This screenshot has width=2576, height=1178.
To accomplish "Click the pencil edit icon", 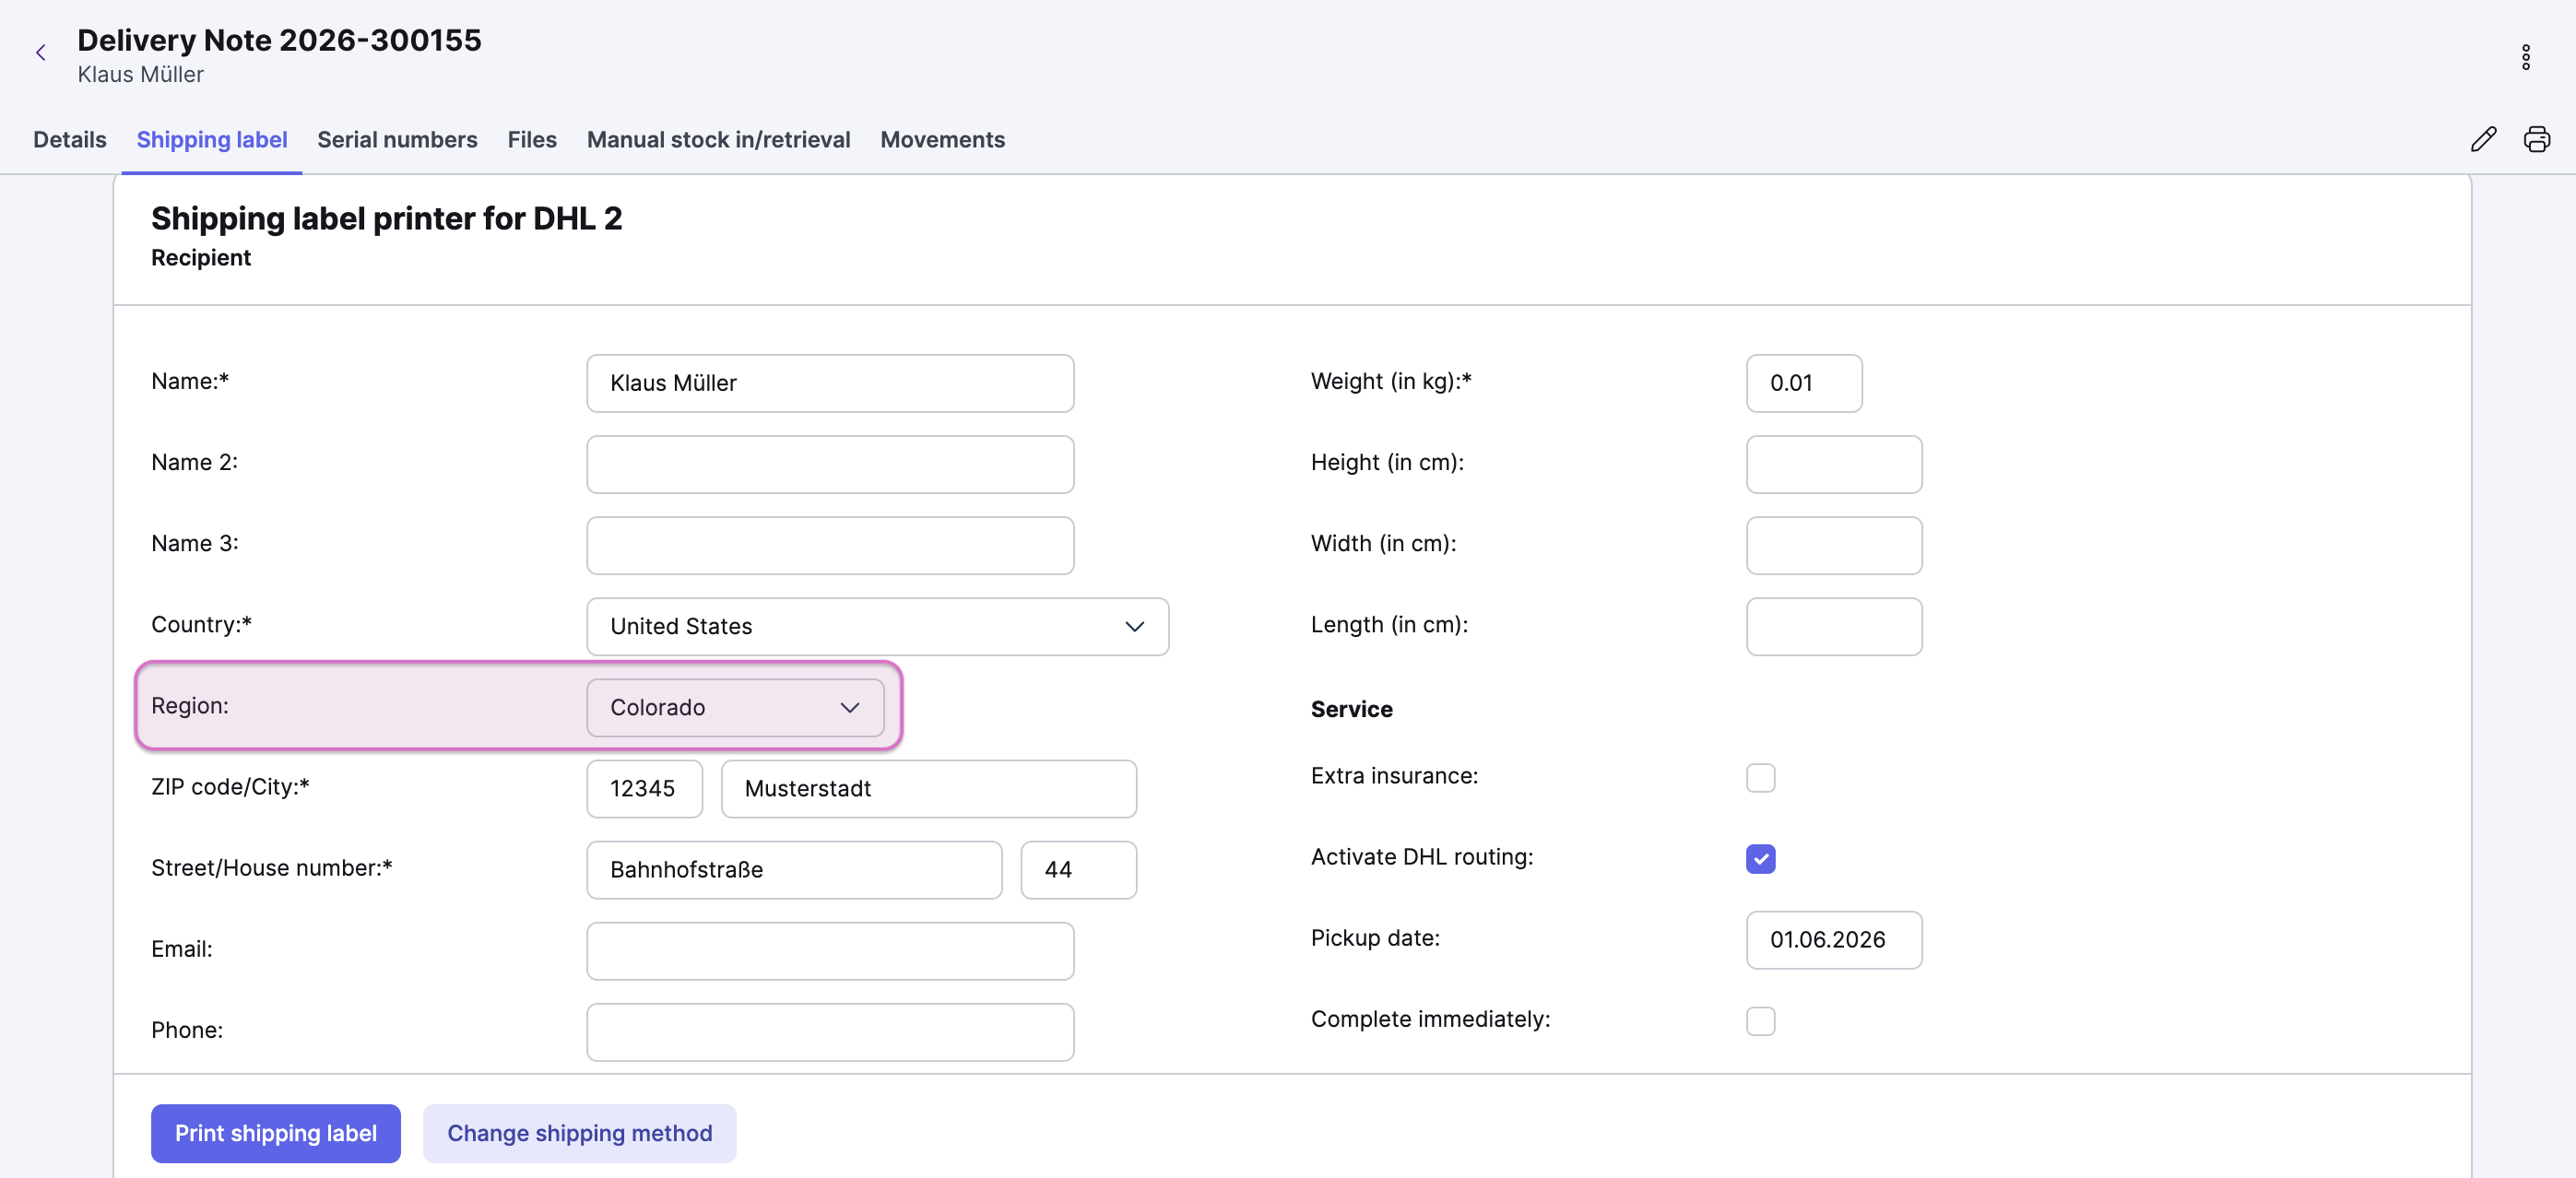I will pyautogui.click(x=2483, y=139).
